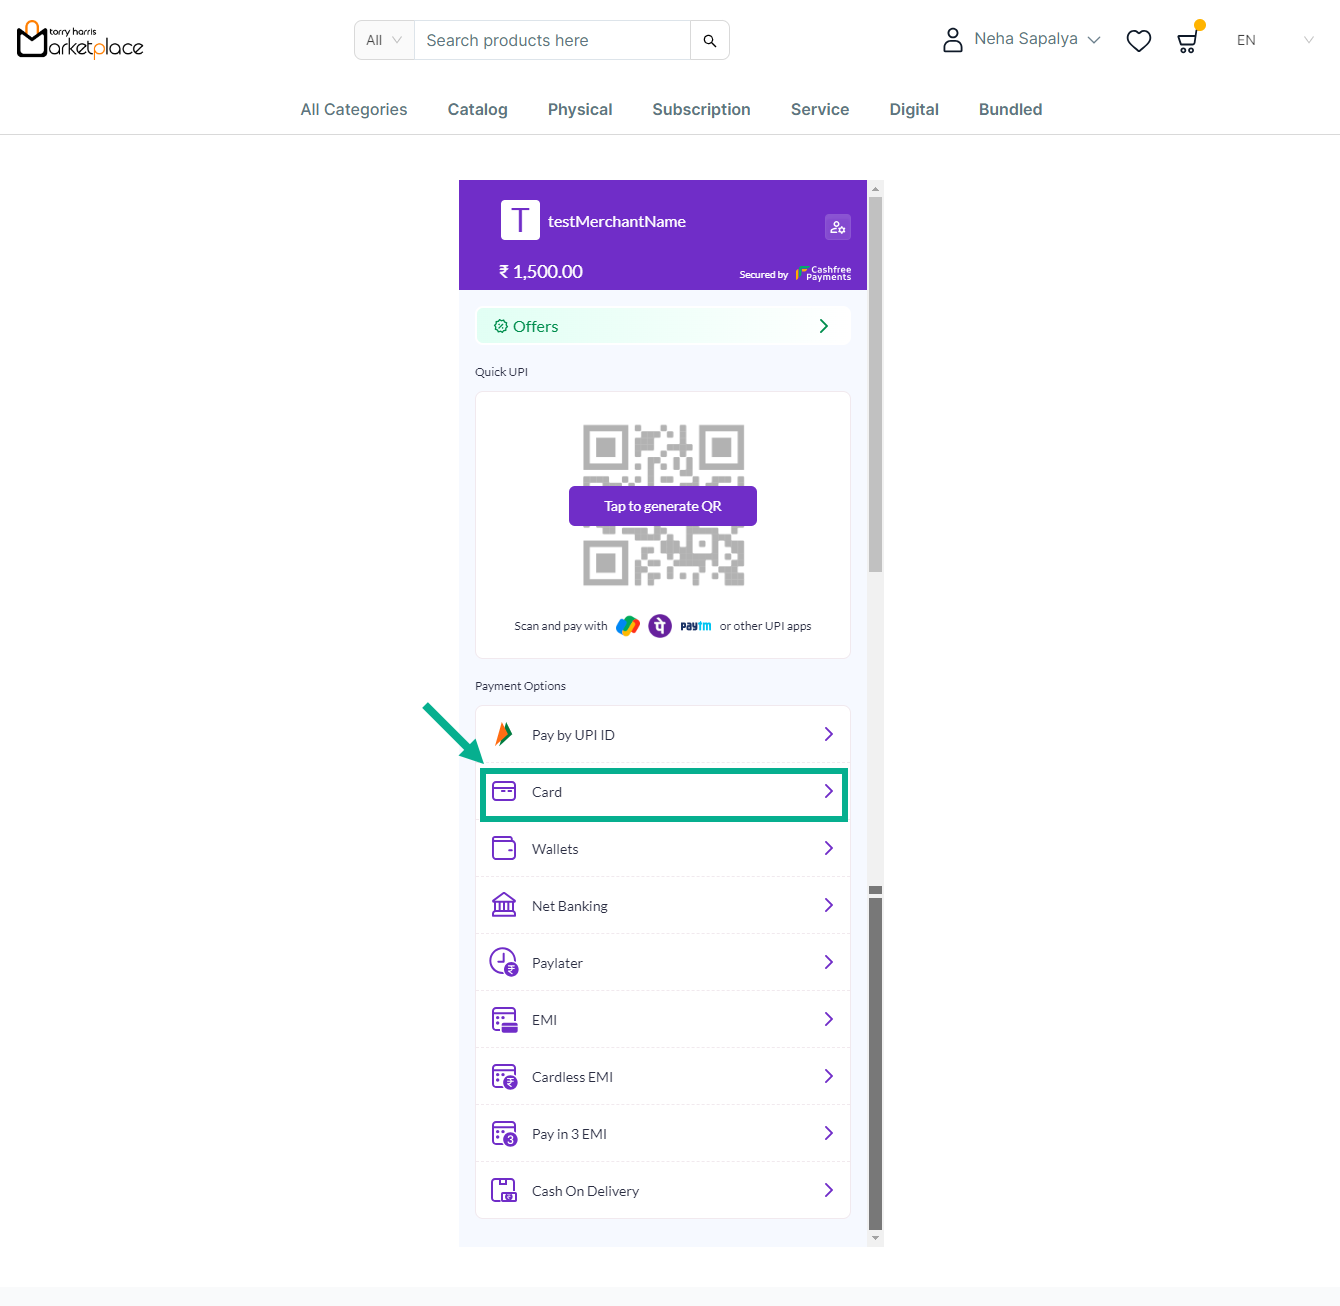Click the search magnifier icon
This screenshot has width=1340, height=1306.
[709, 41]
